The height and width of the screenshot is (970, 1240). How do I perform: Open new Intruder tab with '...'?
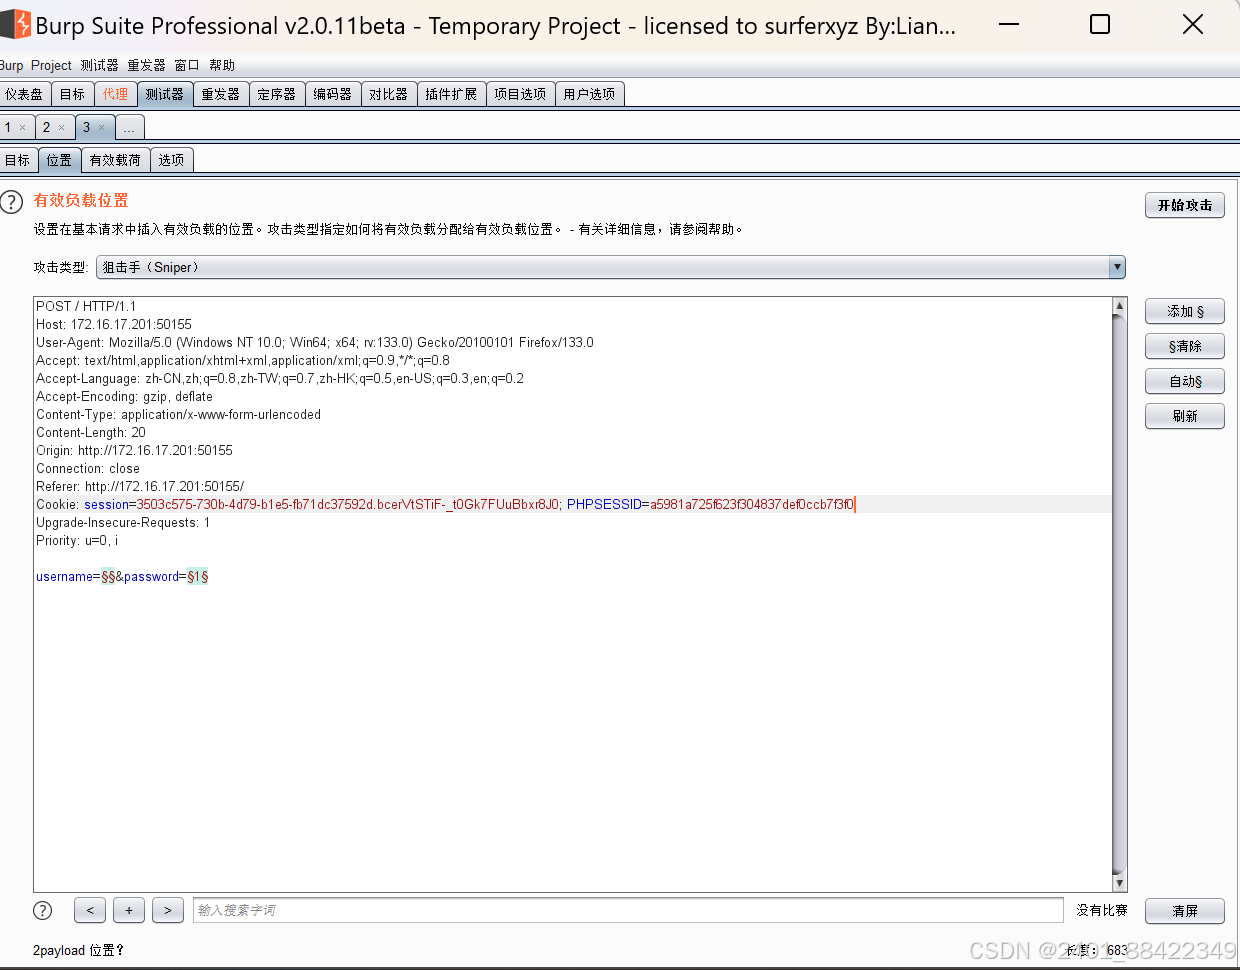(130, 128)
